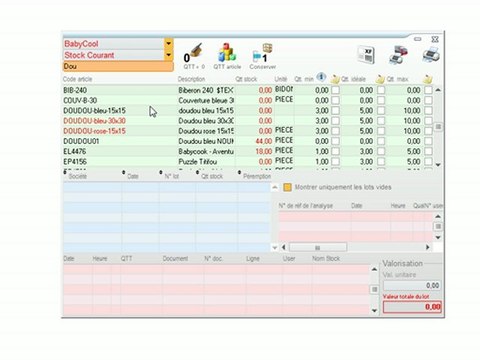
Task: Click the sort arrows before Péremption column
Action: [239, 172]
